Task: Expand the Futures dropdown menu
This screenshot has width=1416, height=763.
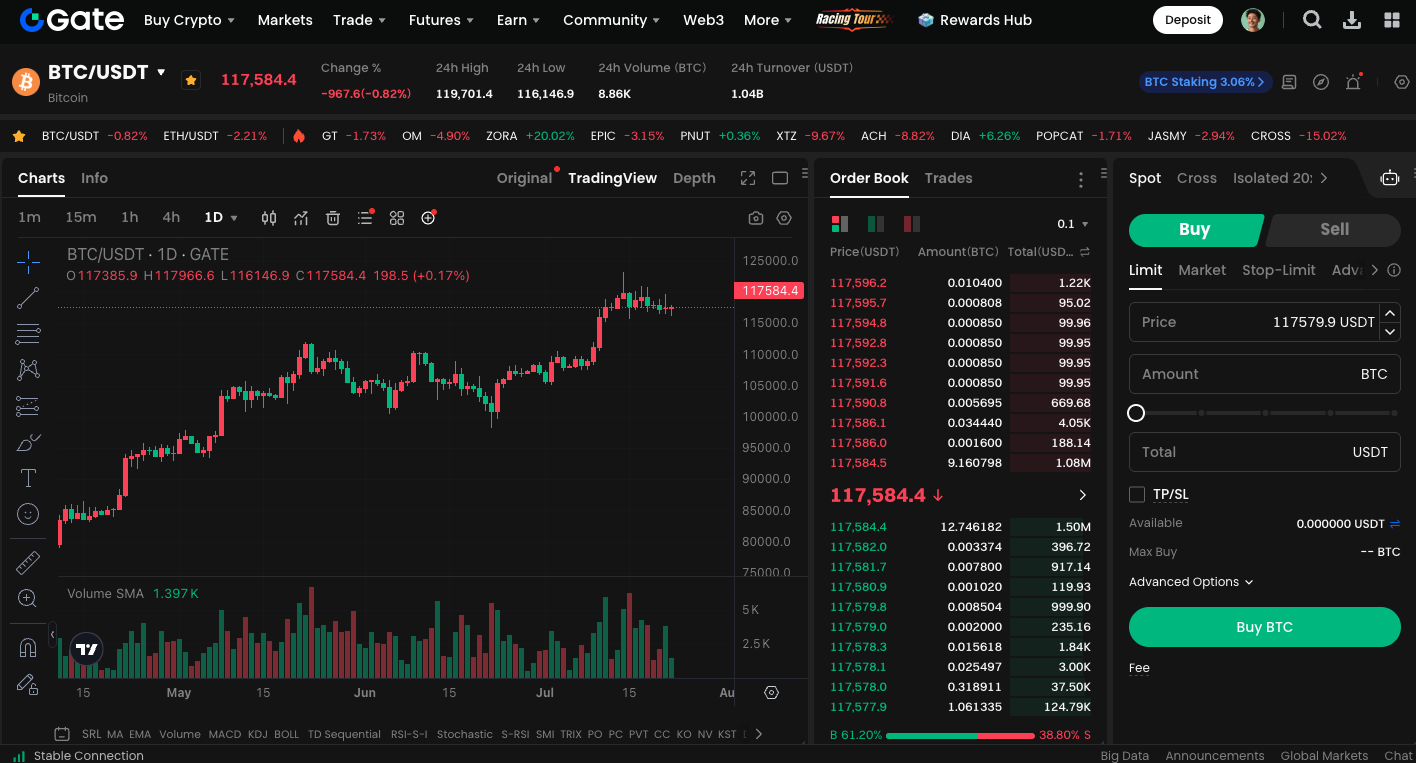Action: point(442,20)
